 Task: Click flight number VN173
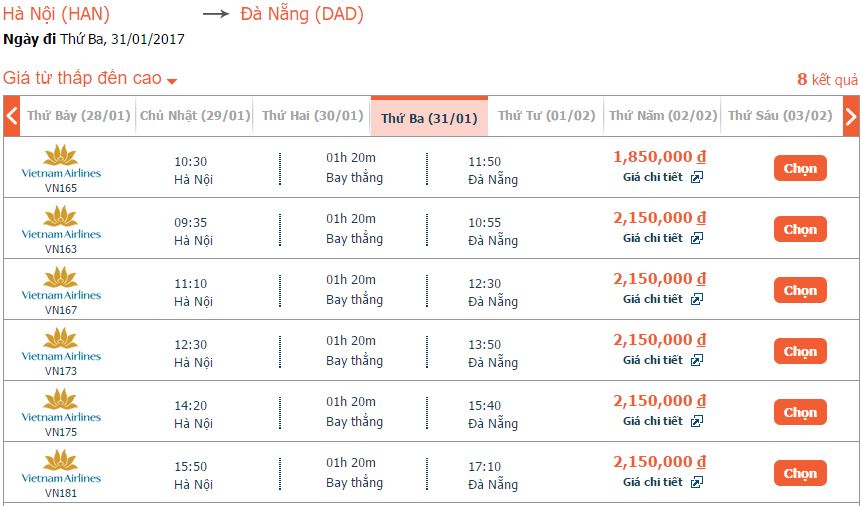pyautogui.click(x=61, y=372)
